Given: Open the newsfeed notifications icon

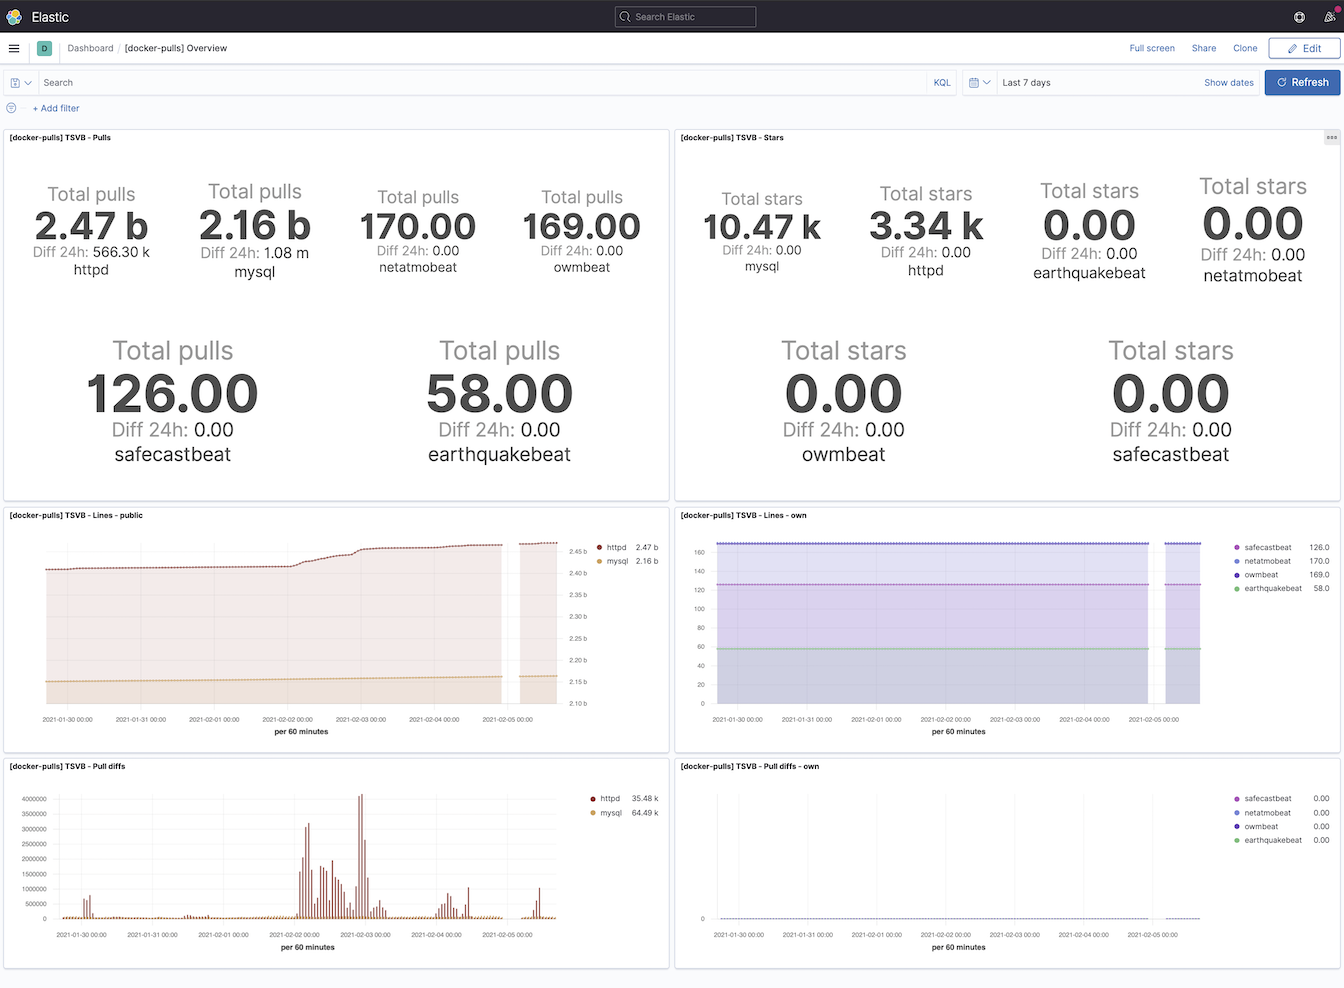Looking at the screenshot, I should pos(1330,17).
